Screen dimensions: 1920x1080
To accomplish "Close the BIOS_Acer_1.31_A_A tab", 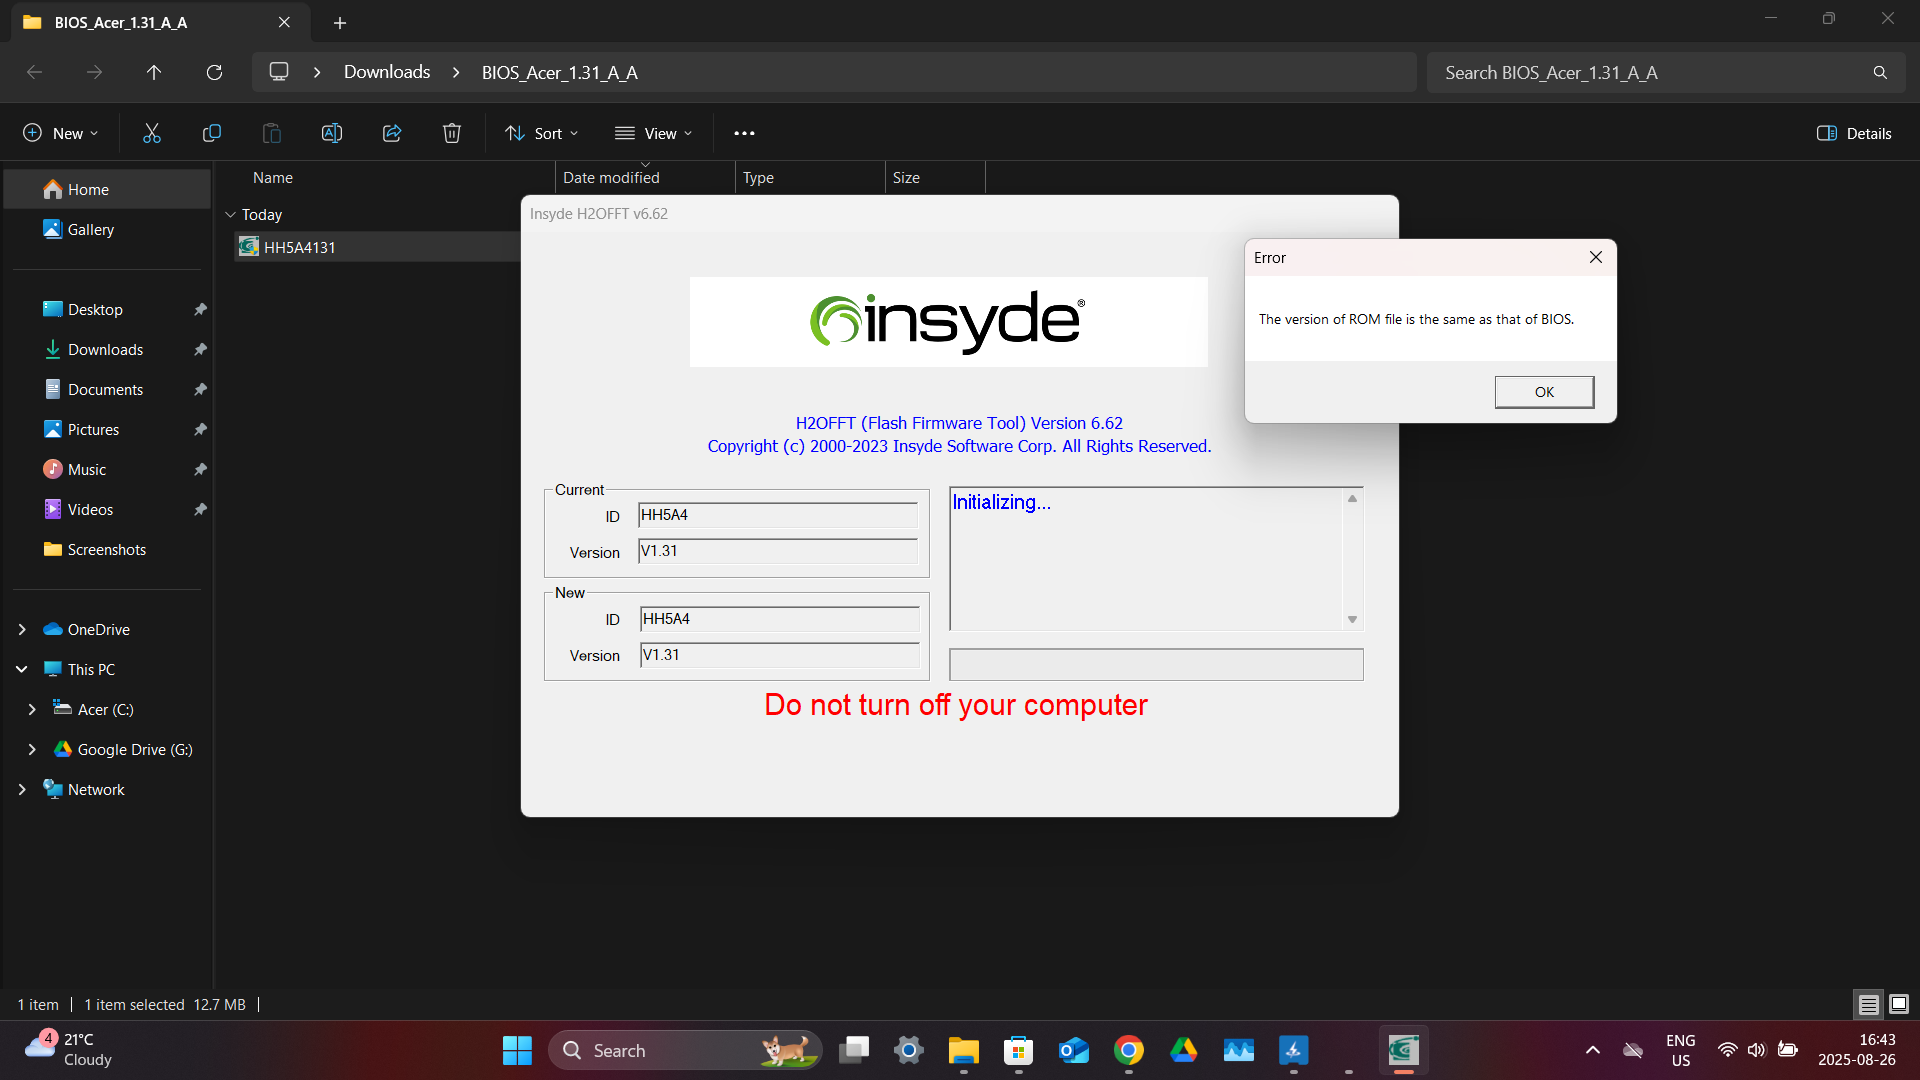I will coord(284,22).
